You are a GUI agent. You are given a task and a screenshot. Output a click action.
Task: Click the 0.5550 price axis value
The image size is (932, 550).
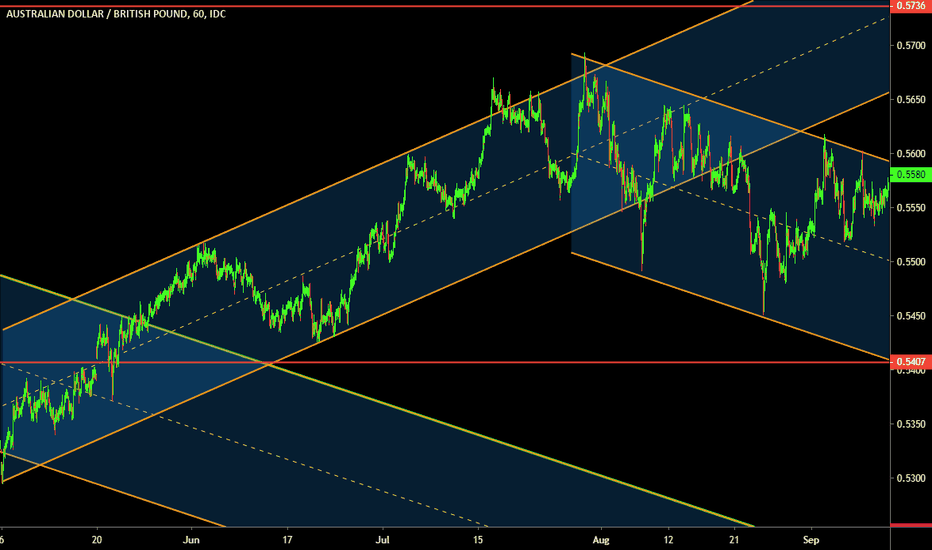pyautogui.click(x=911, y=208)
